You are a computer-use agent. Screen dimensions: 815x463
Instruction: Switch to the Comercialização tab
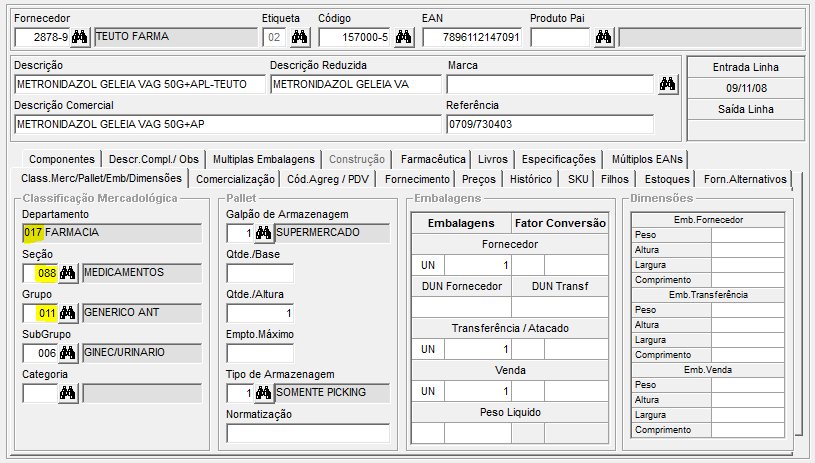click(x=235, y=179)
